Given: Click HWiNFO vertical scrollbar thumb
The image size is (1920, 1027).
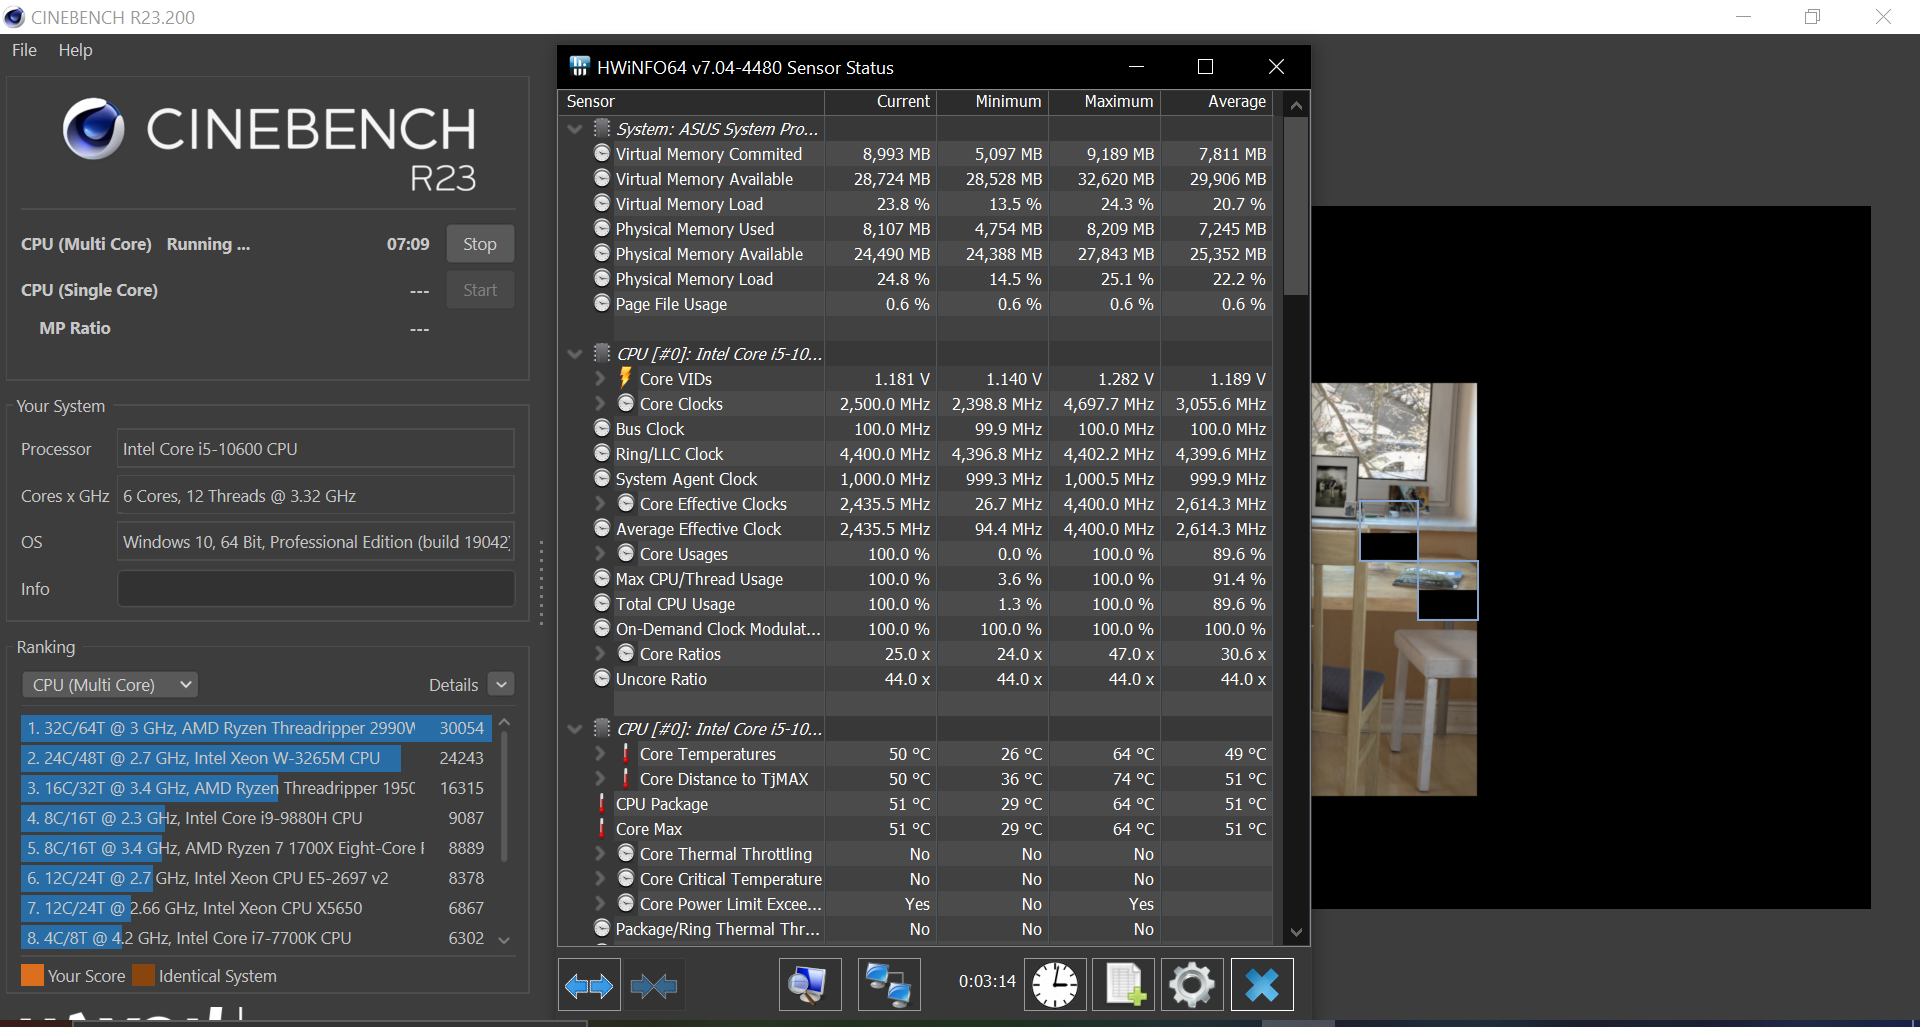Looking at the screenshot, I should pyautogui.click(x=1296, y=206).
